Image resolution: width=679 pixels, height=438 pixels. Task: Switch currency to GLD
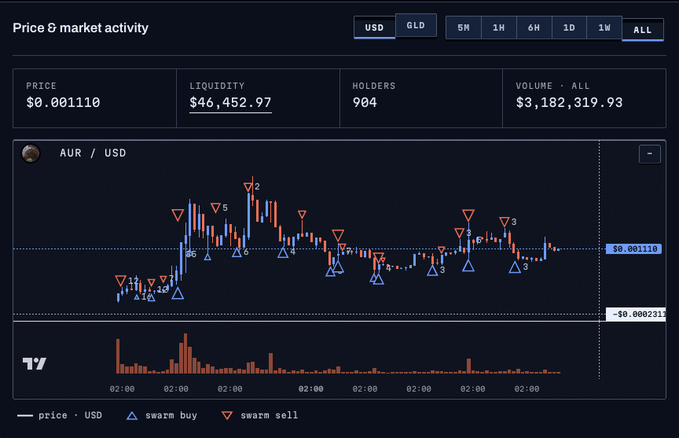point(416,26)
